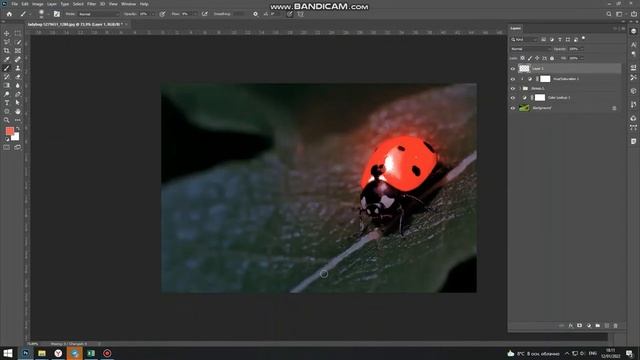Select Layer 1 thumbnail
The height and width of the screenshot is (360, 640).
524,69
